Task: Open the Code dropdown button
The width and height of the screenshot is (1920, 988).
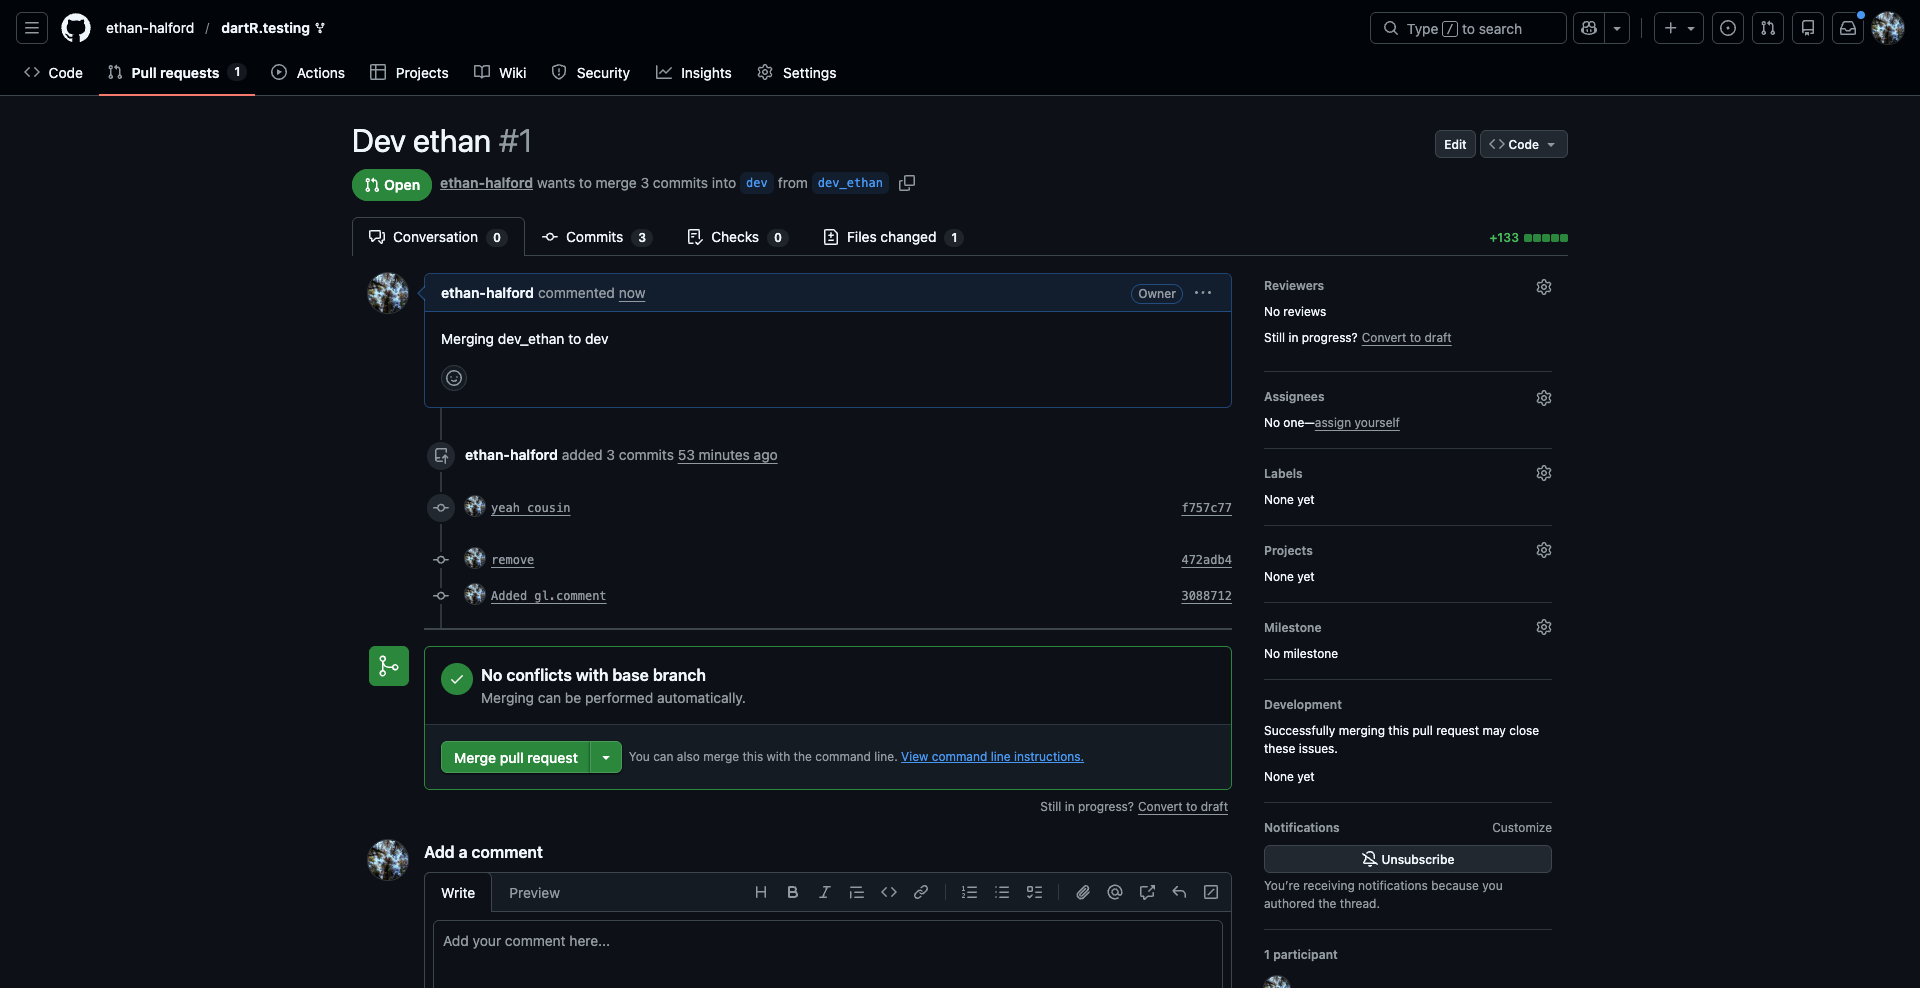Action: click(1523, 144)
